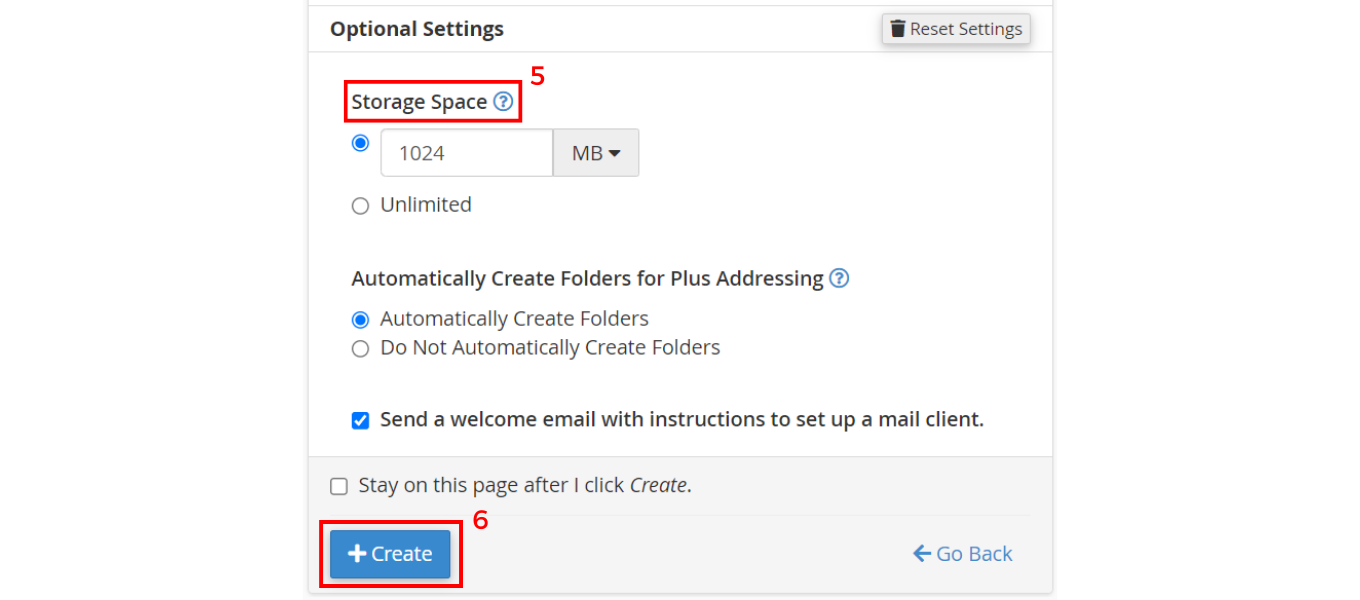The height and width of the screenshot is (600, 1360).
Task: Click the Plus Addressing section heading text
Action: 587,278
